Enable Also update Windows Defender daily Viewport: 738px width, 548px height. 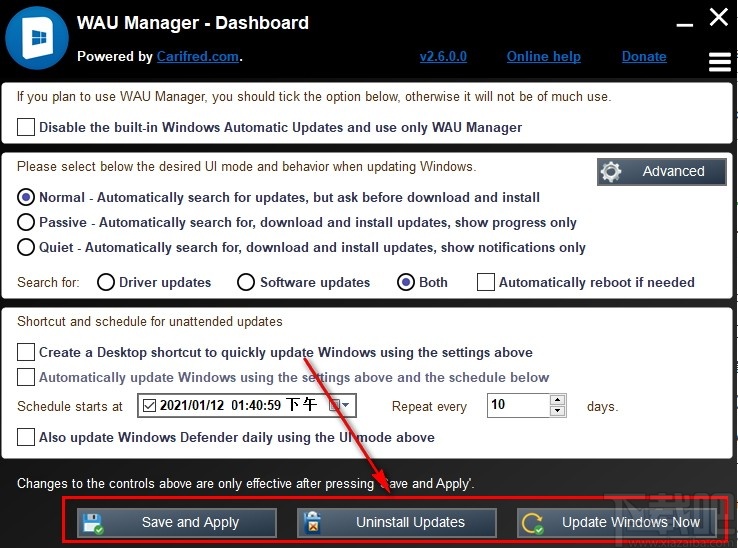click(26, 437)
